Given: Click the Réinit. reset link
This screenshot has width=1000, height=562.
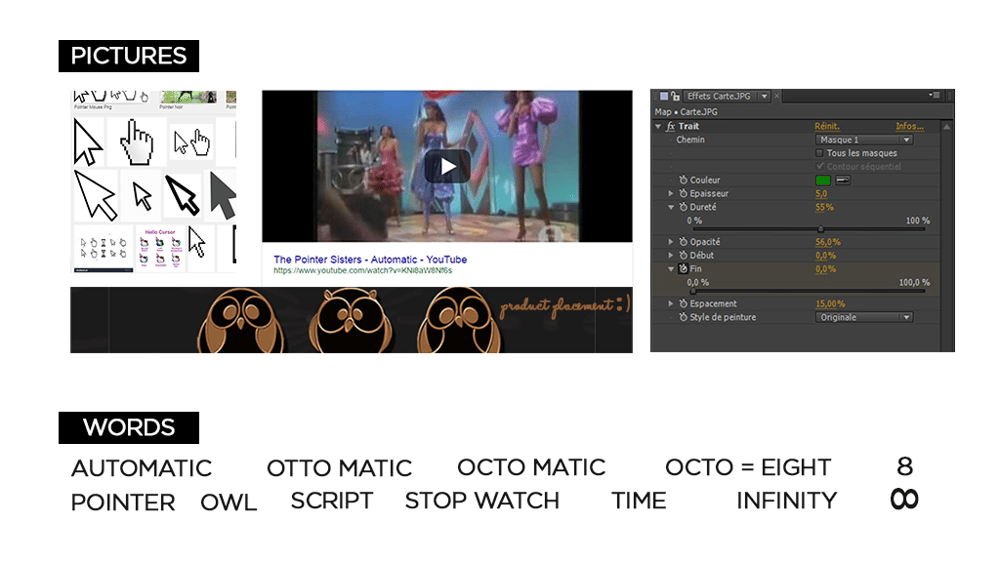Looking at the screenshot, I should (x=827, y=126).
